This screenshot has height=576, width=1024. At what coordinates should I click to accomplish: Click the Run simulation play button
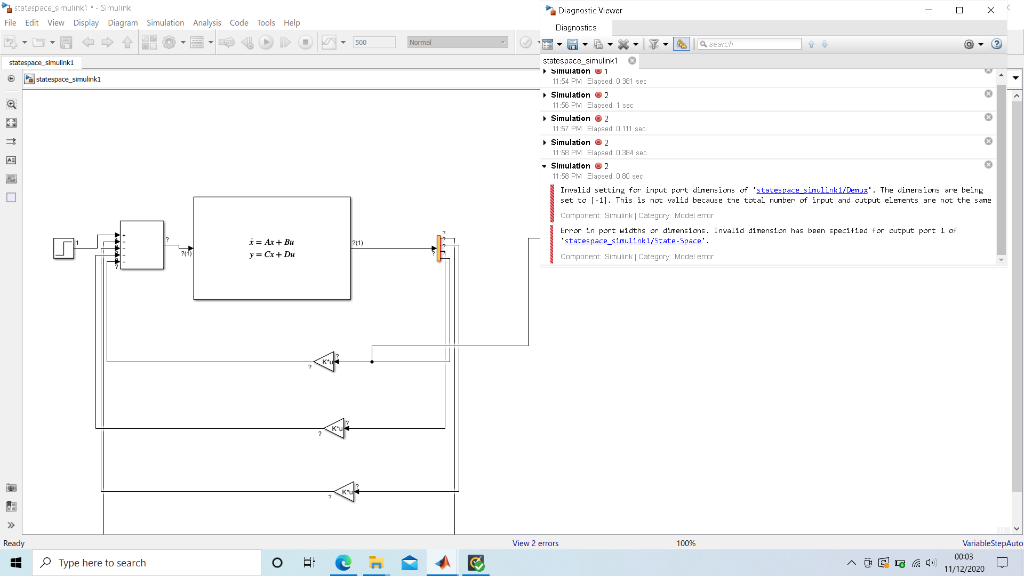click(x=266, y=42)
